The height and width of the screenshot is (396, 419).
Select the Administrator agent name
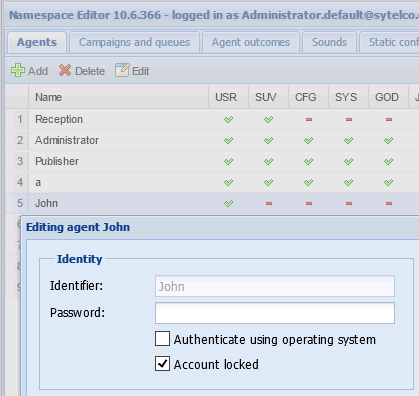coord(67,140)
